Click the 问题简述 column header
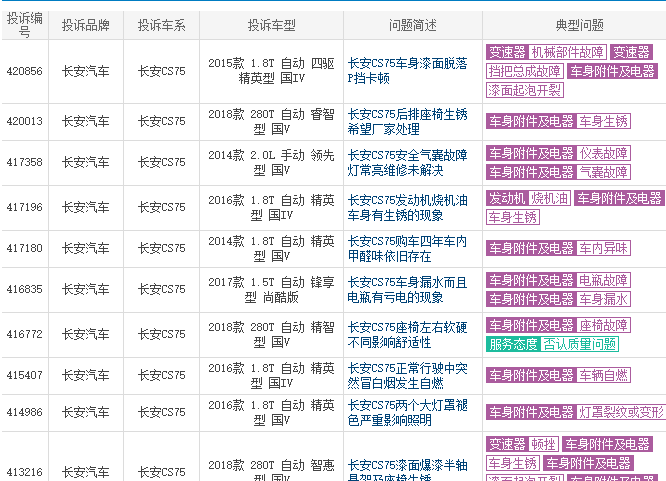The image size is (666, 481). click(x=412, y=25)
